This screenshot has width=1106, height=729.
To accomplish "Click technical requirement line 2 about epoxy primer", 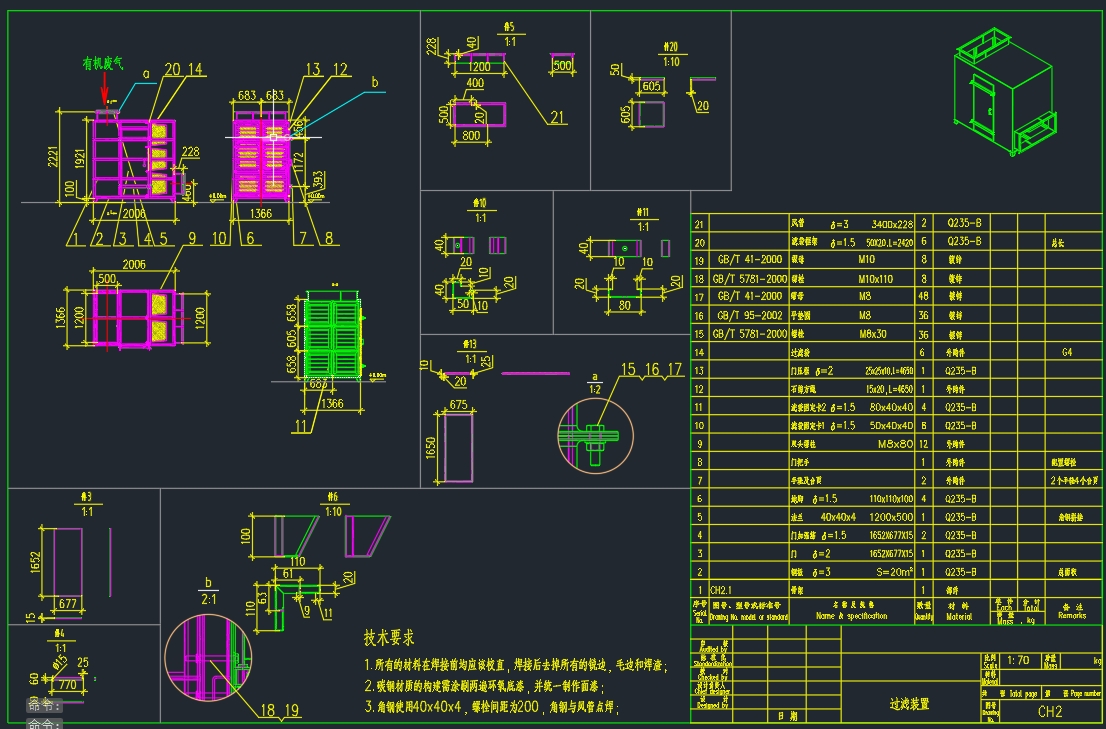I will coord(484,686).
